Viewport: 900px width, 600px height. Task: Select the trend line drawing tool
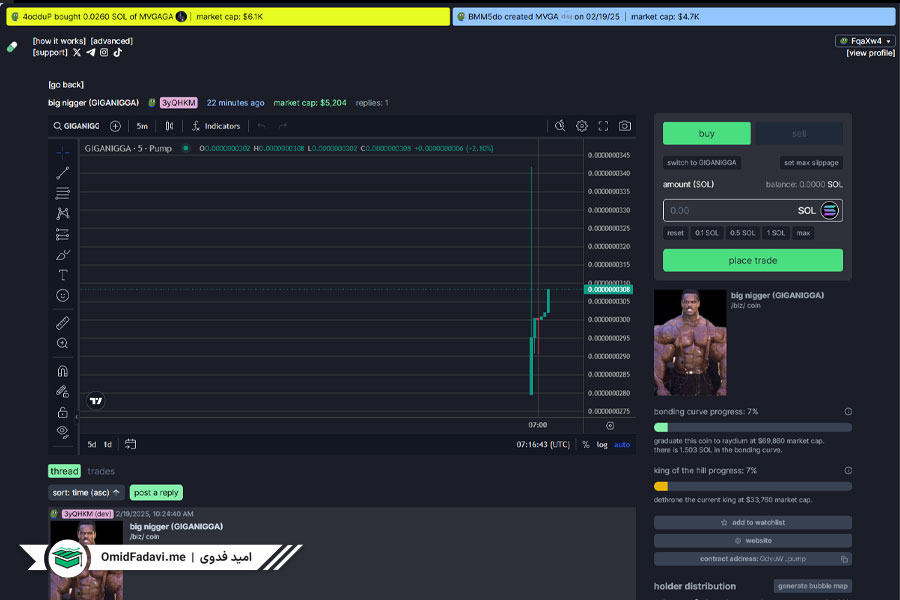tap(63, 173)
